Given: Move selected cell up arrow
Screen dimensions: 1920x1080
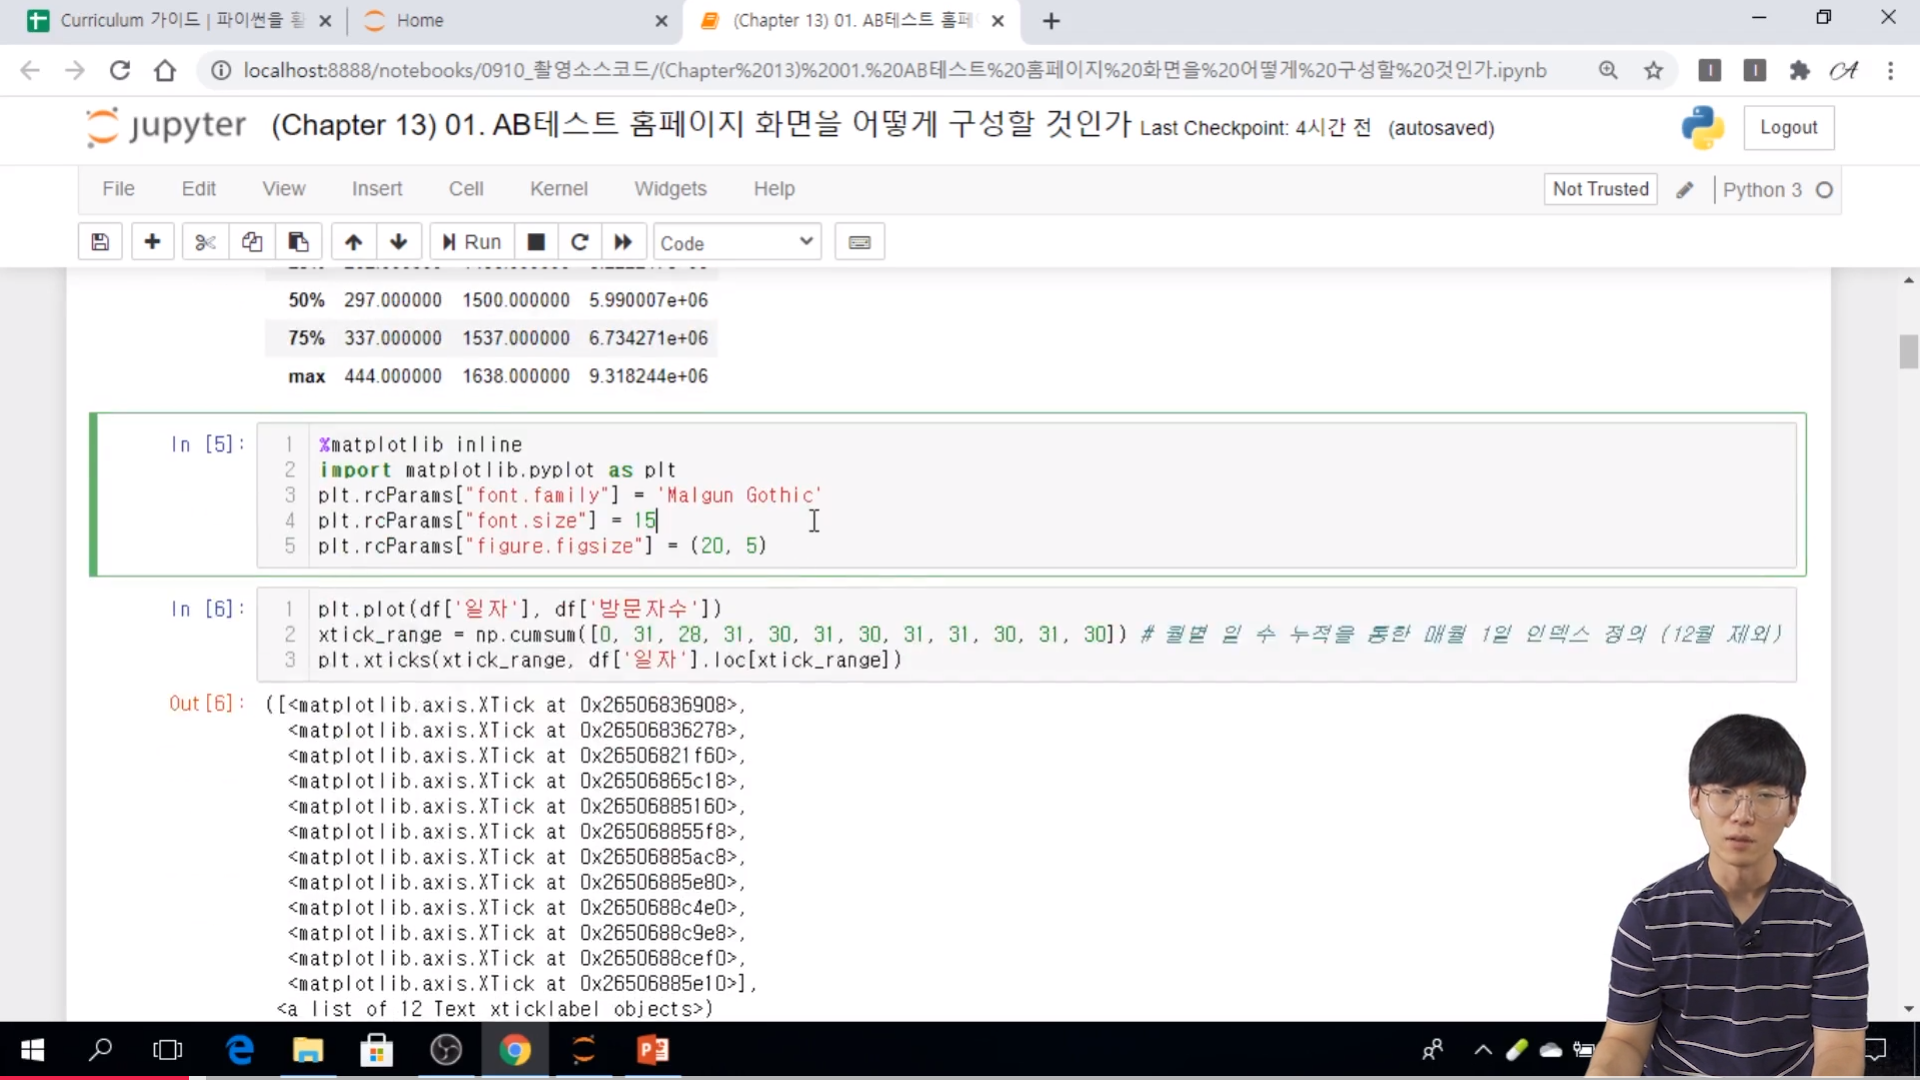Looking at the screenshot, I should coord(353,242).
